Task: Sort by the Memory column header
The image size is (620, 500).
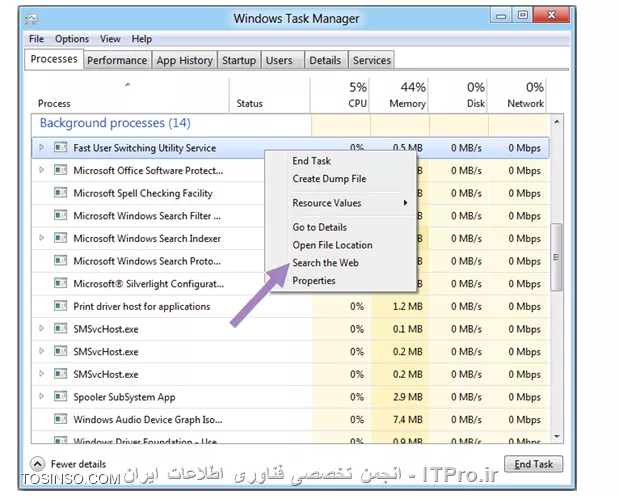Action: click(408, 104)
